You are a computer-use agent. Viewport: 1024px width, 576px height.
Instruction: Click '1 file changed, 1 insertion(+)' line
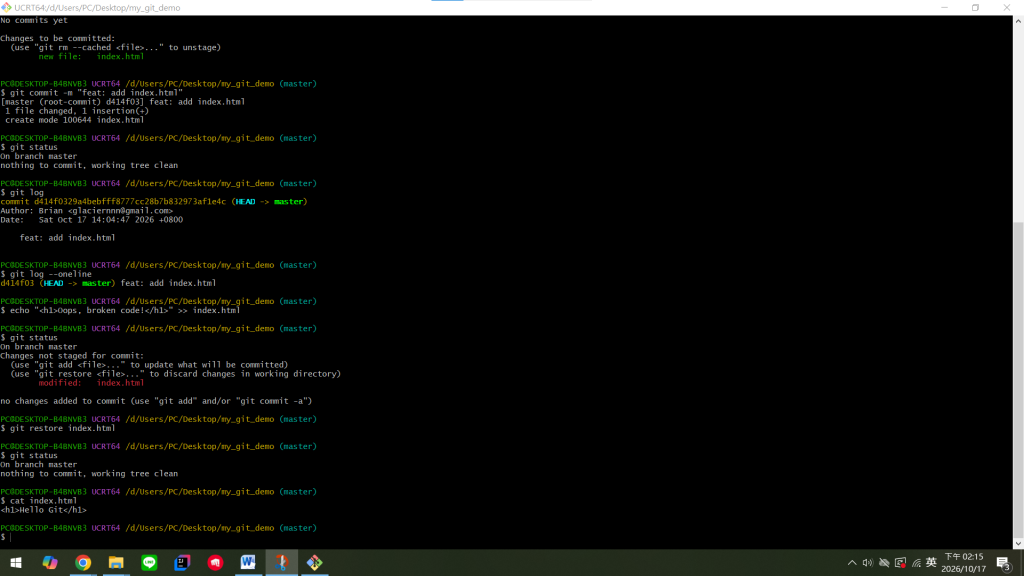[x=76, y=111]
